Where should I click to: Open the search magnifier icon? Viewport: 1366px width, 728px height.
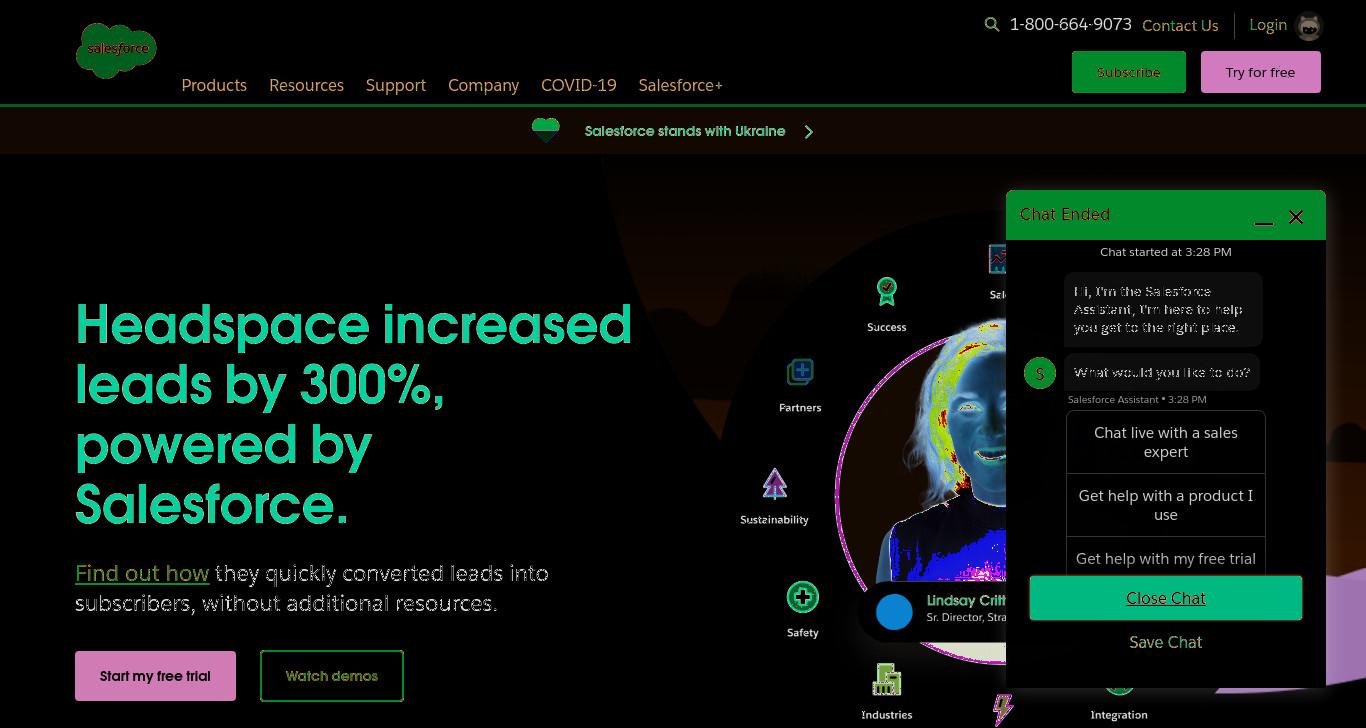(x=992, y=25)
